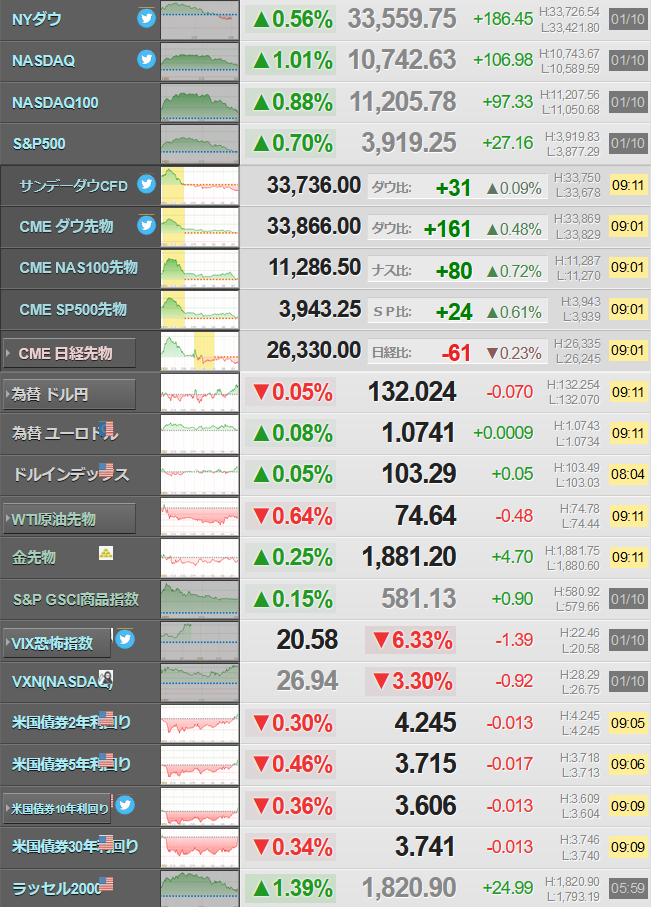The width and height of the screenshot is (651, 907).
Task: Open the NASDAQ100 index link
Action: coord(55,102)
